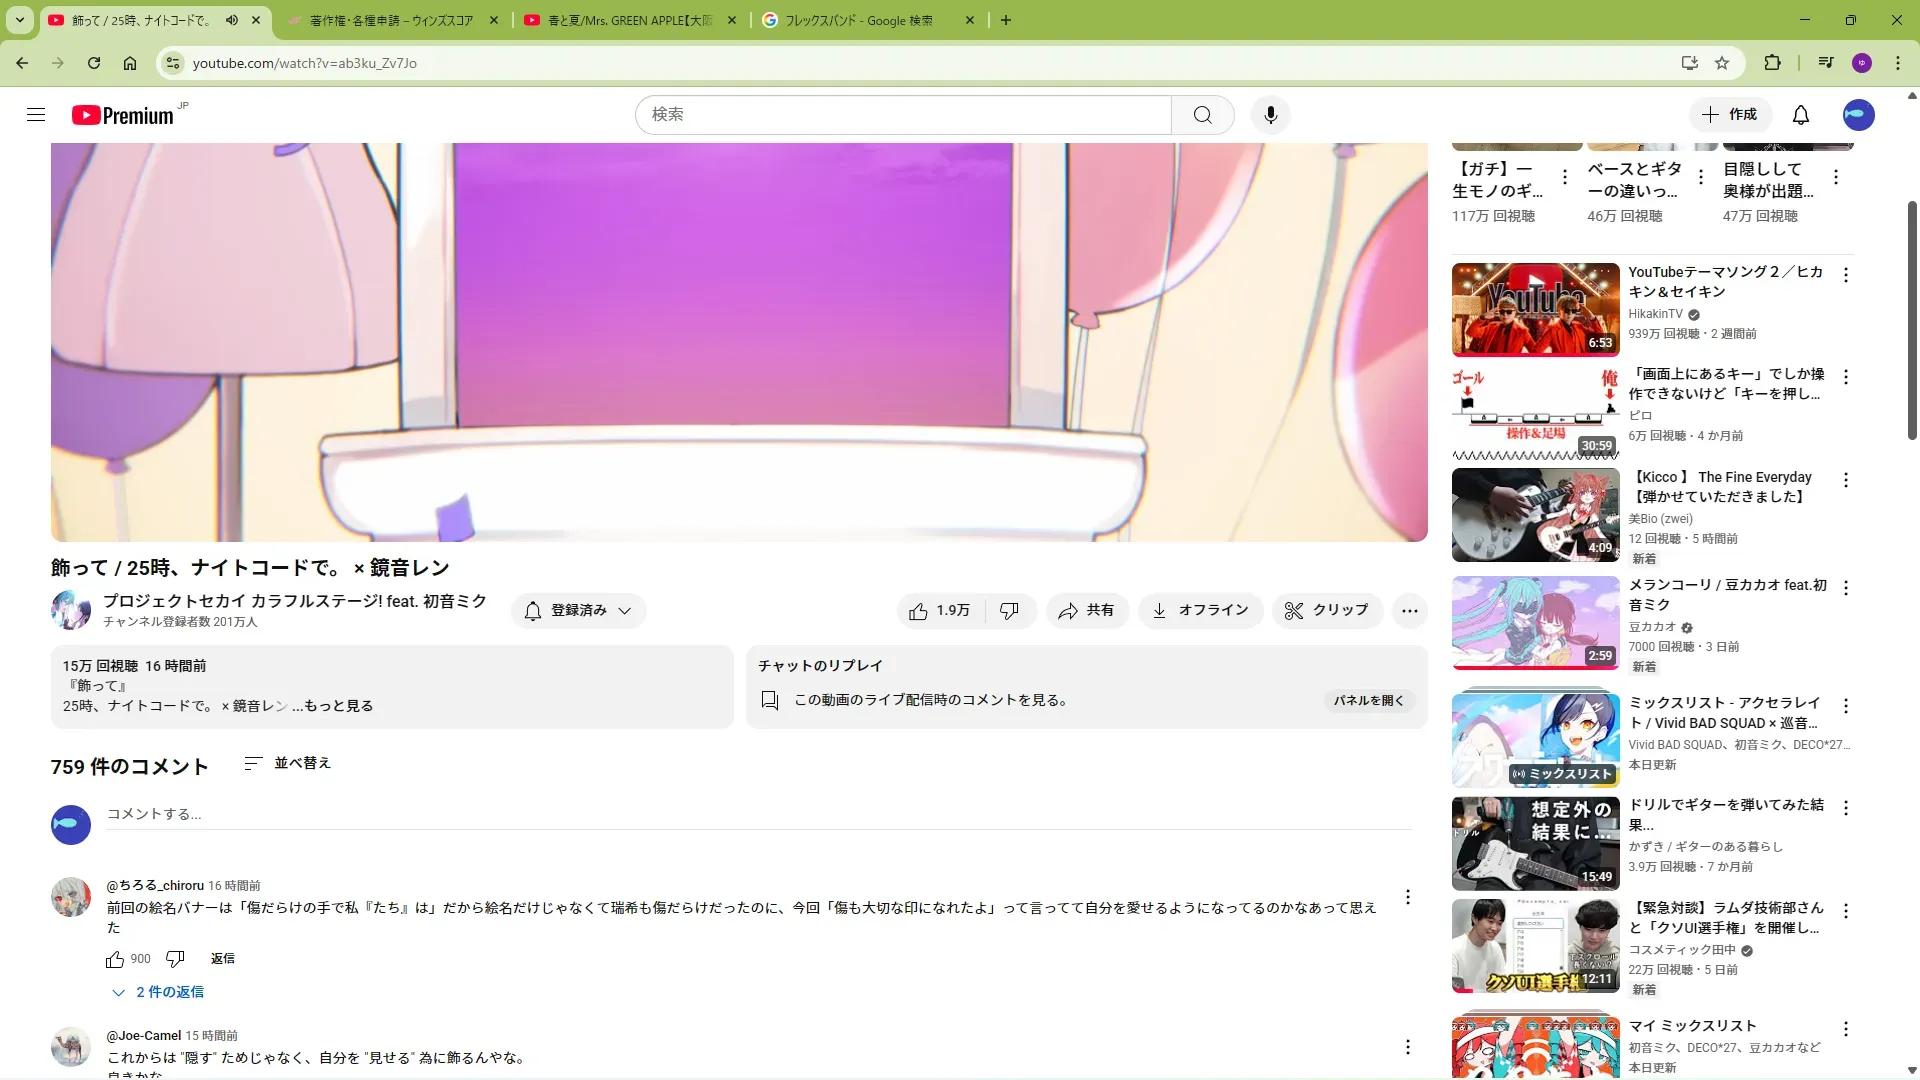Open the YouTube hamburger guide menu
Screen dimensions: 1920x1080
coord(36,115)
